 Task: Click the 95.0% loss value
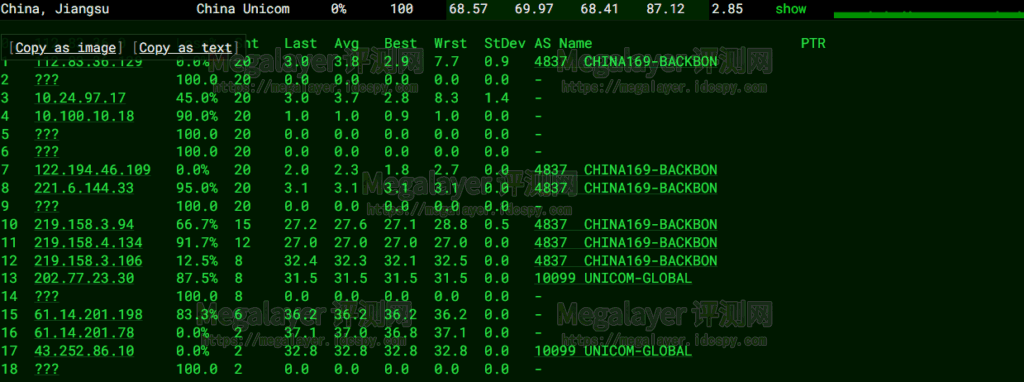tap(197, 188)
